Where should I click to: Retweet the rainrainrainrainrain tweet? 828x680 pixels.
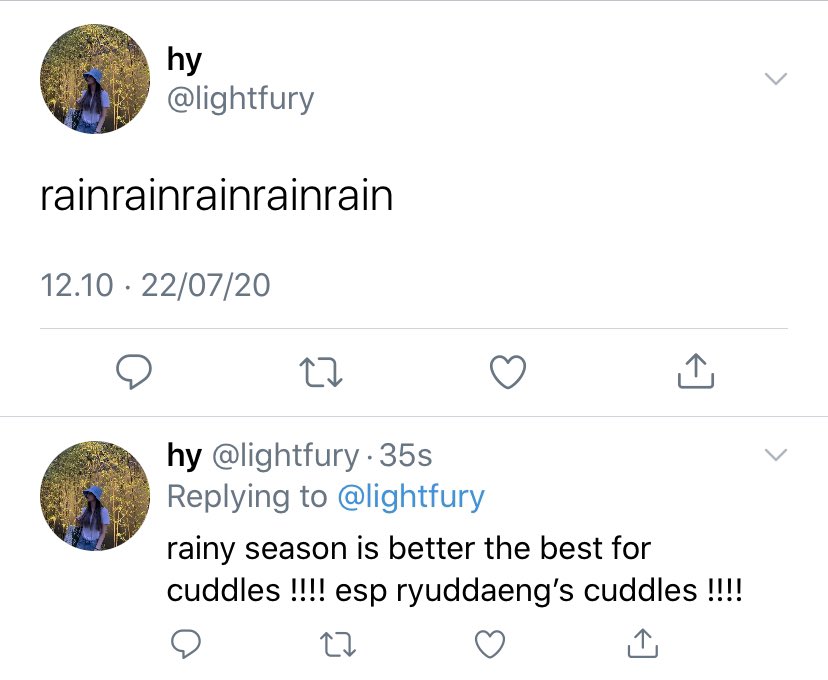(x=321, y=372)
